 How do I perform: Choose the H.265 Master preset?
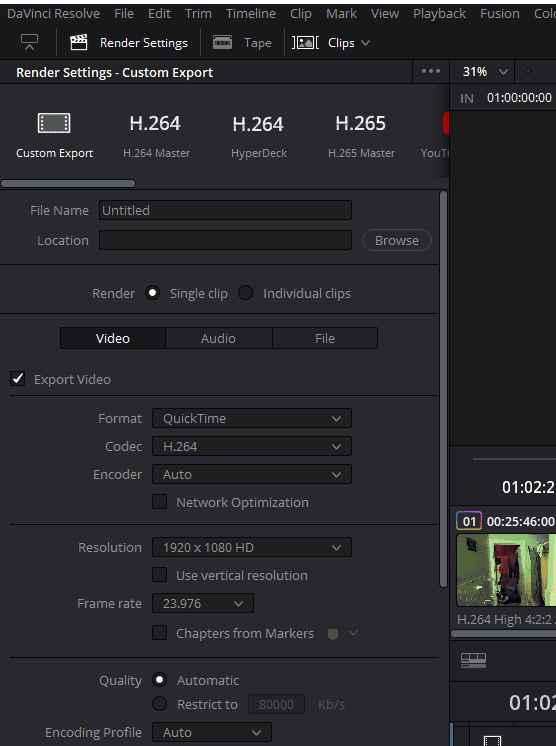[361, 135]
